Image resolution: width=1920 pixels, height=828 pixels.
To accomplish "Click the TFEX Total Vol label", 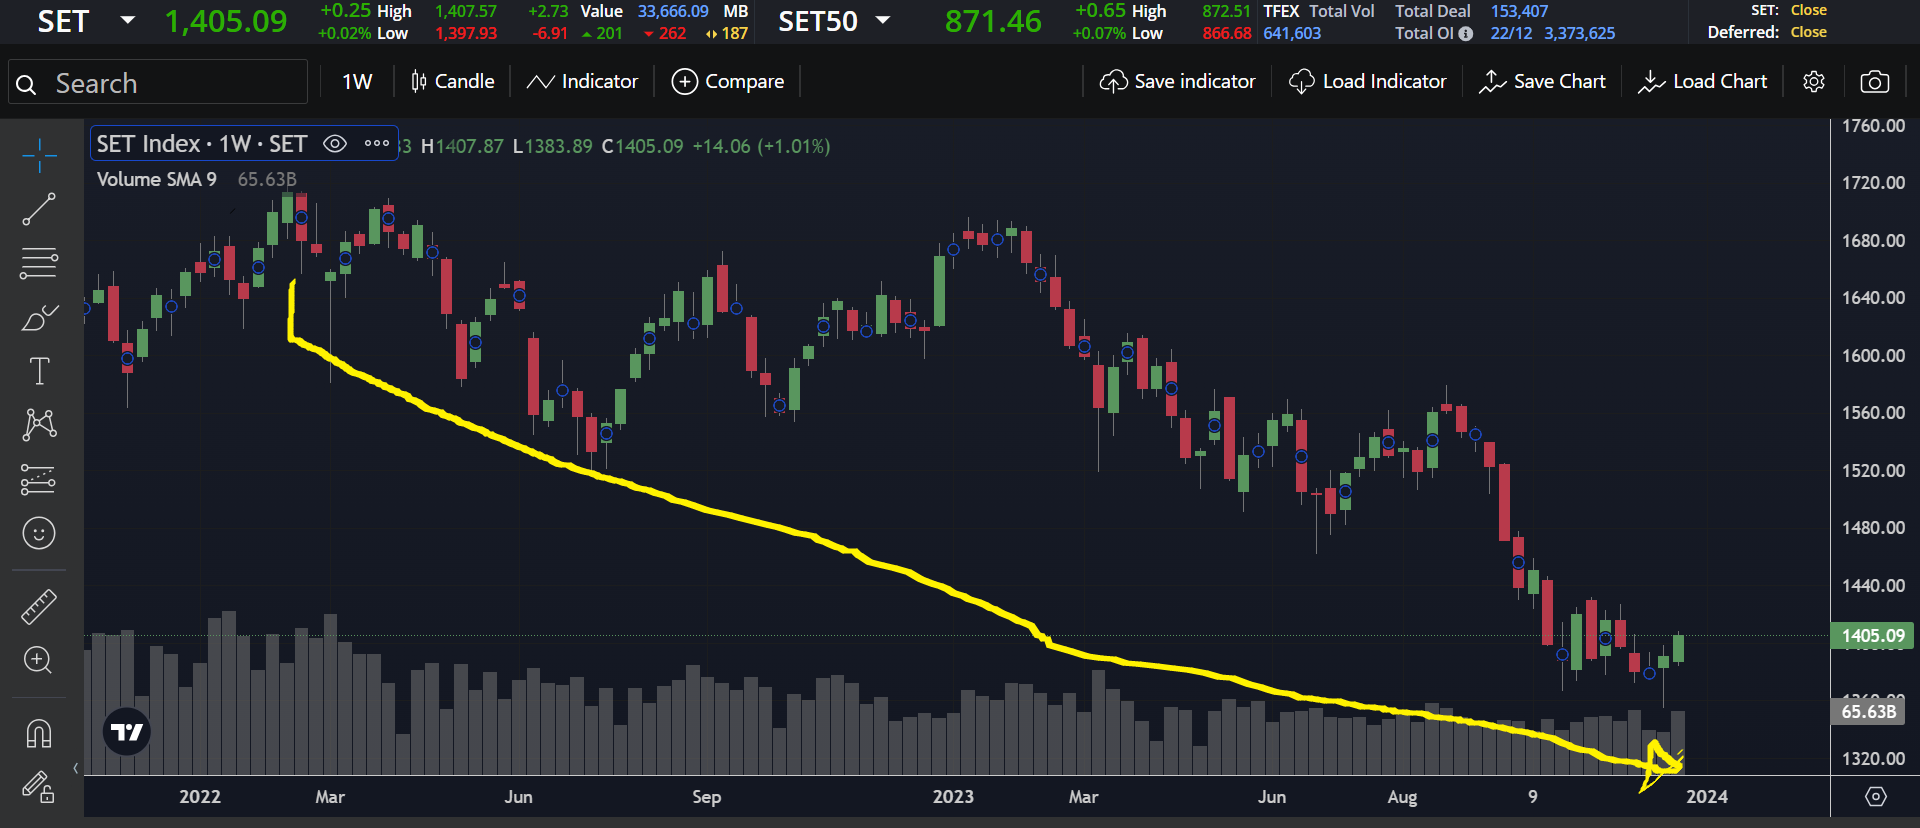I will pos(1319,11).
